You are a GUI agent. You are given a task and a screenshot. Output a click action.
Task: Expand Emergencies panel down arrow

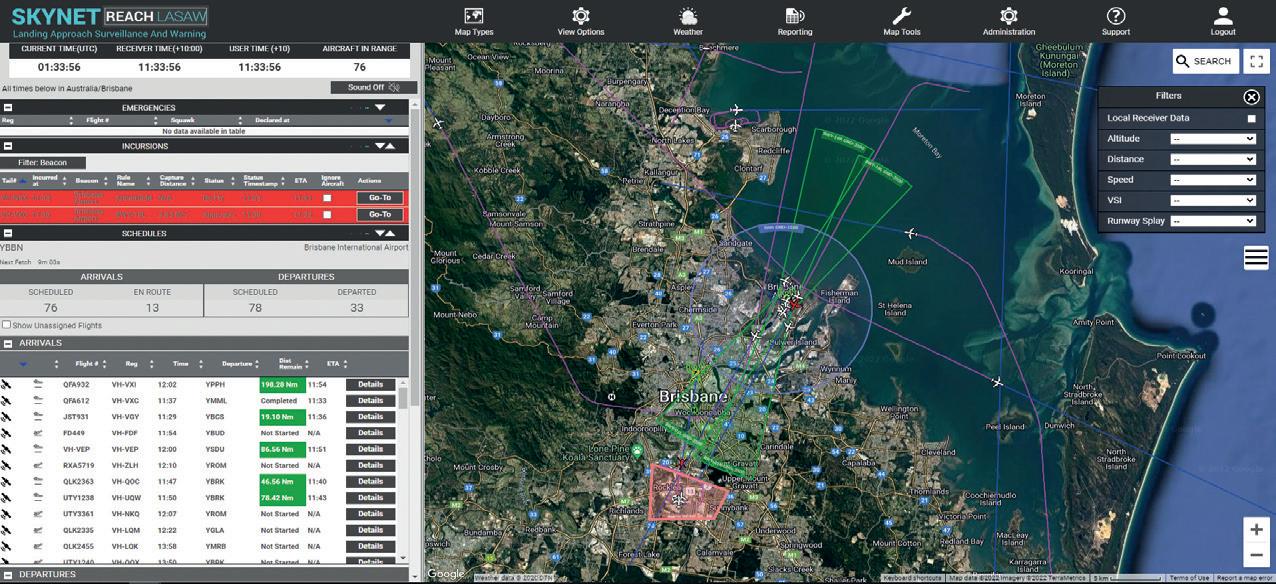[380, 108]
